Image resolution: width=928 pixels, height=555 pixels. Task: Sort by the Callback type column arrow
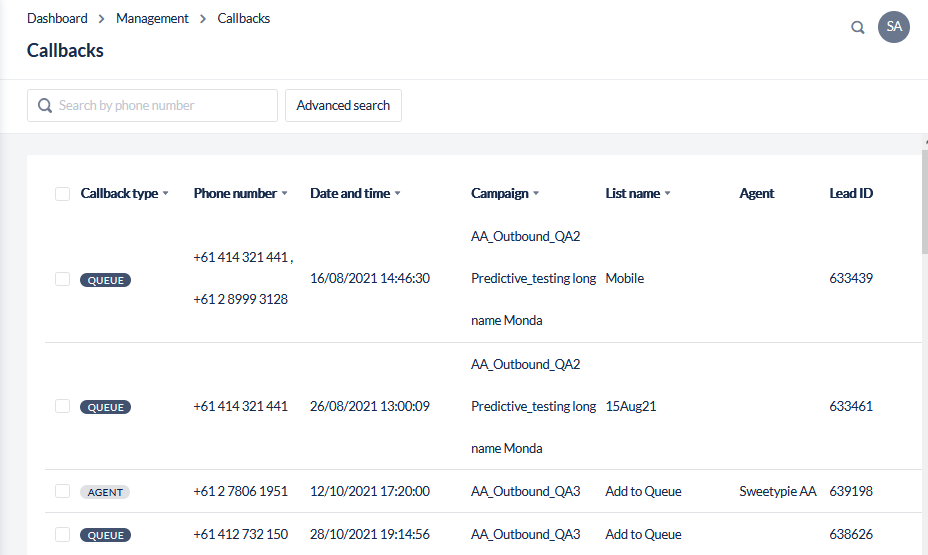[166, 194]
